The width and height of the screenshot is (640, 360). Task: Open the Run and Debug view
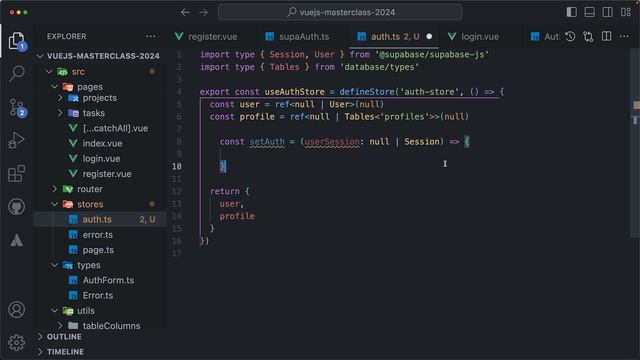pos(17,140)
